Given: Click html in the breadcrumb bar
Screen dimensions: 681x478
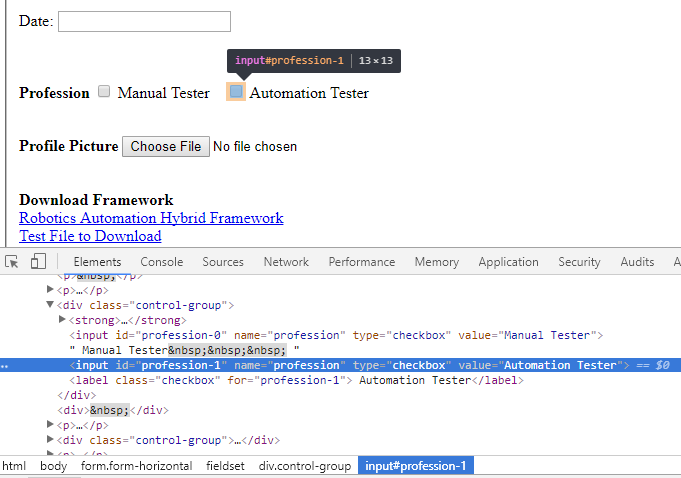Looking at the screenshot, I should pos(14,466).
